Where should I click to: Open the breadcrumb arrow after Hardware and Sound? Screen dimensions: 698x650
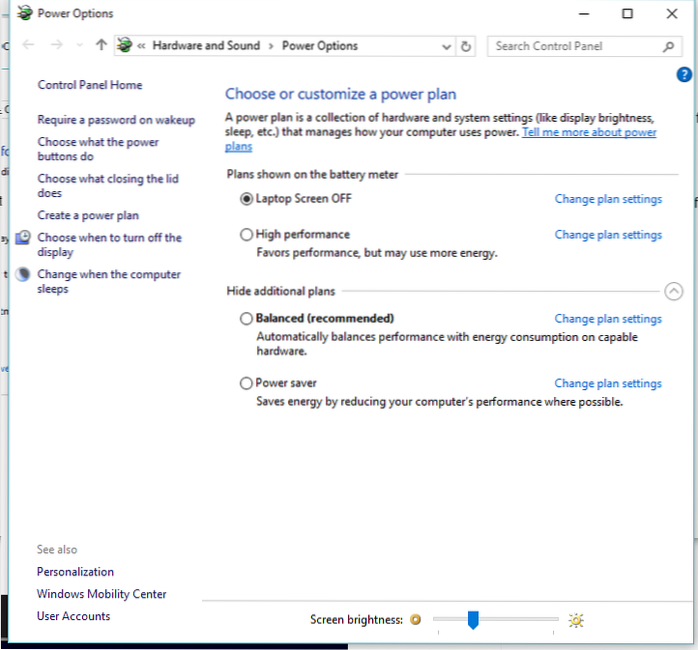pos(271,46)
